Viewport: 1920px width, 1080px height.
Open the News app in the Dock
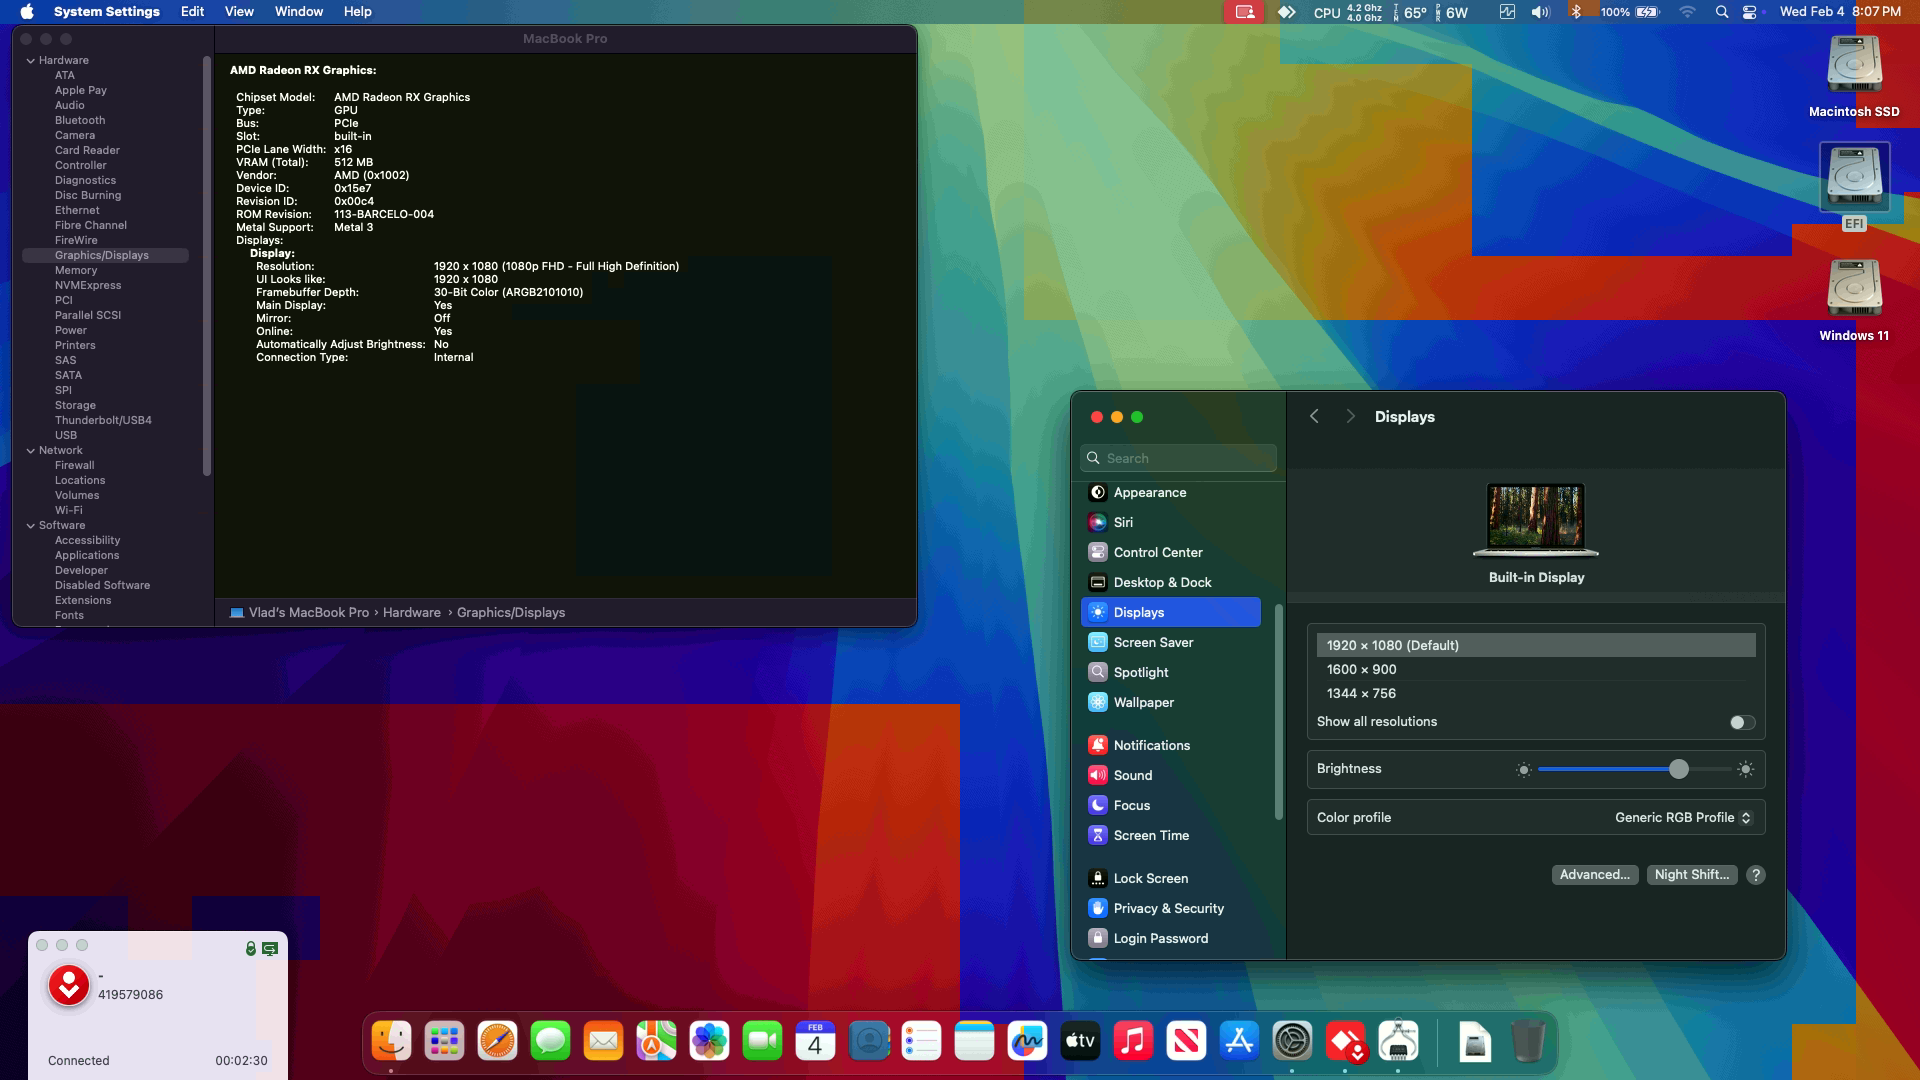[1186, 1041]
